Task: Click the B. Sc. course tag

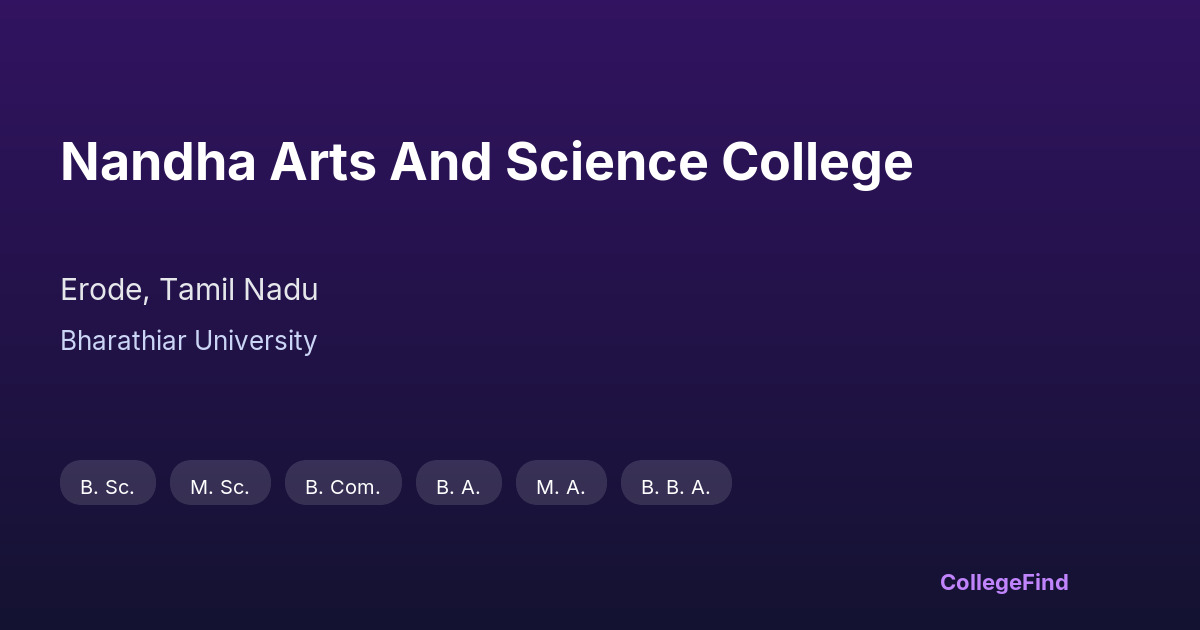Action: [108, 484]
